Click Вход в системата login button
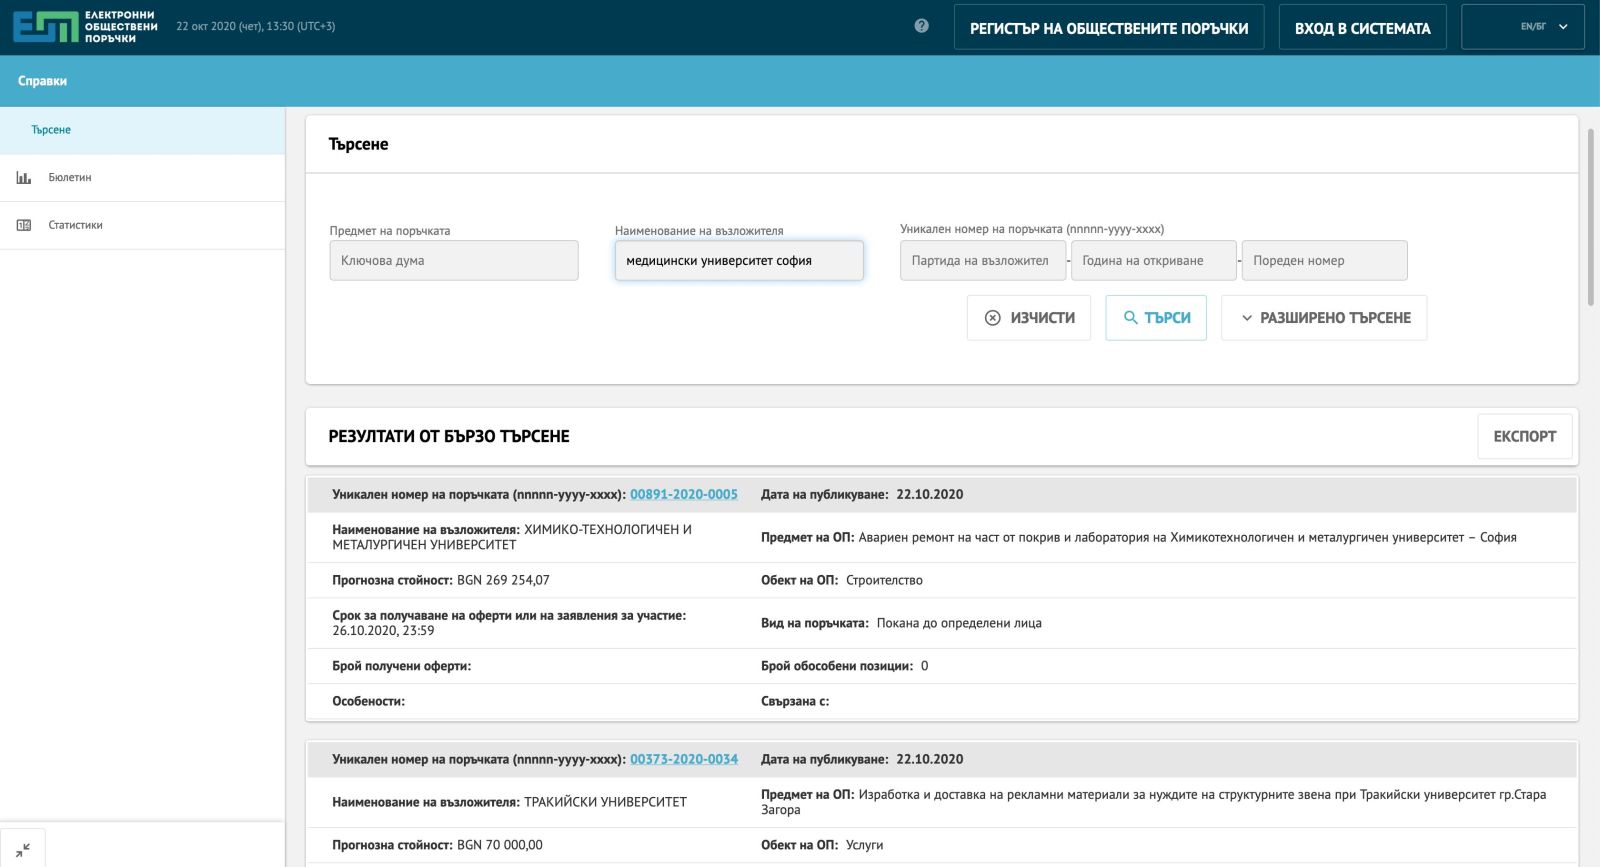 (1362, 28)
